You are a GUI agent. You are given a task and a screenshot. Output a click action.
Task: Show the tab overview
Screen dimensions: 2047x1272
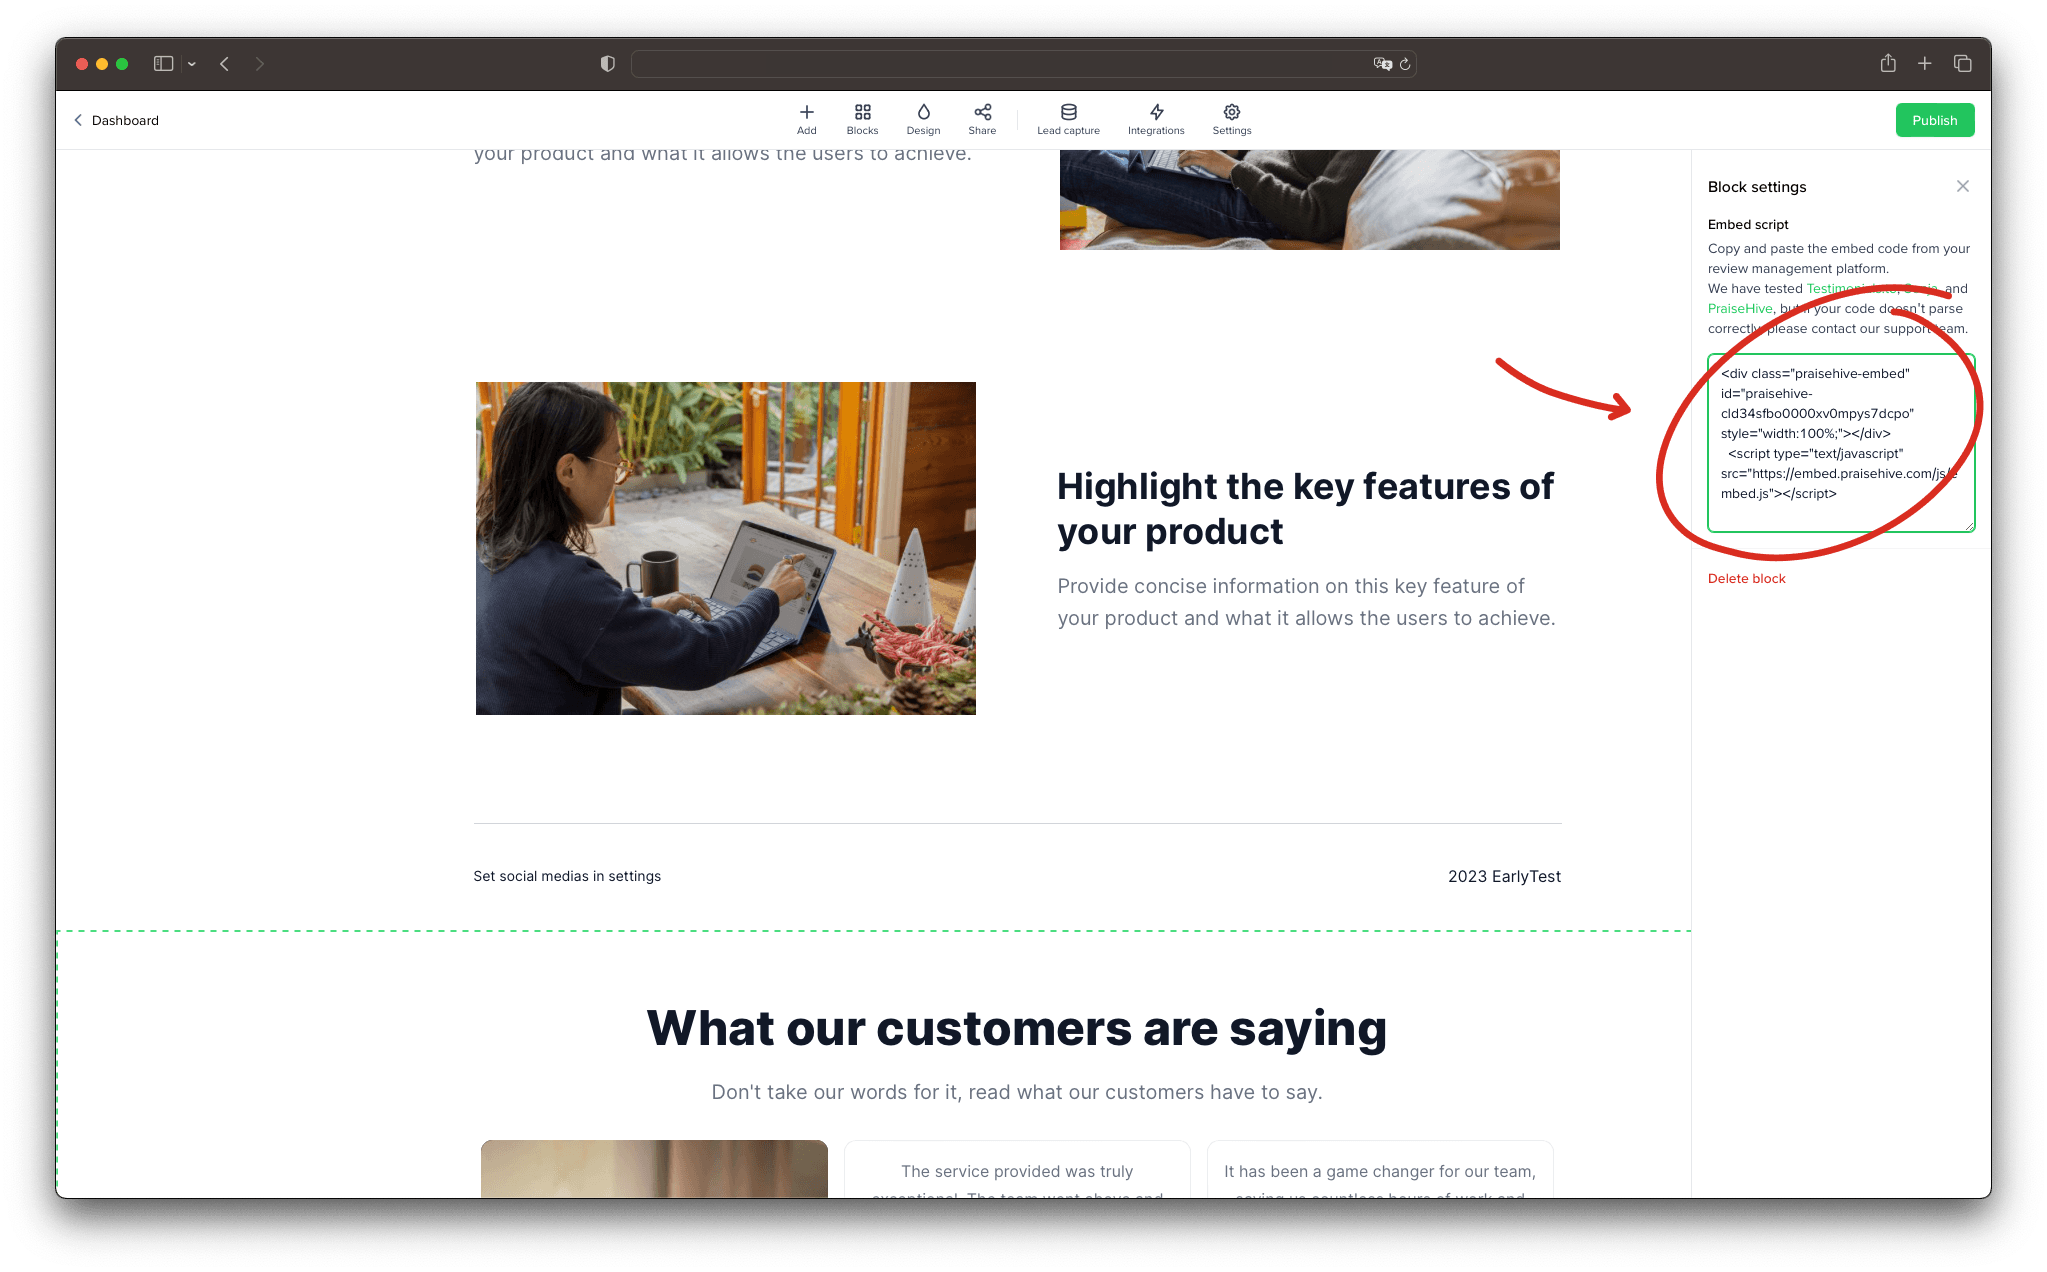click(x=1962, y=64)
